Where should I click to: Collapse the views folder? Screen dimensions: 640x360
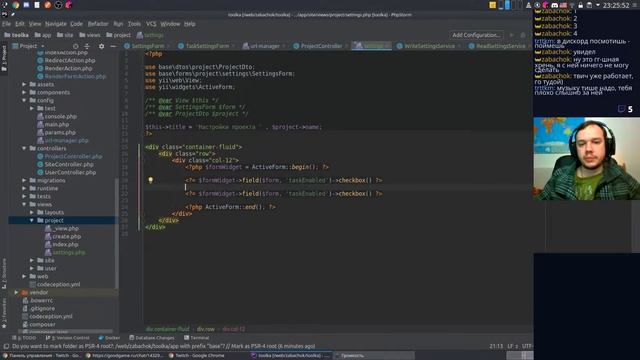coord(24,204)
